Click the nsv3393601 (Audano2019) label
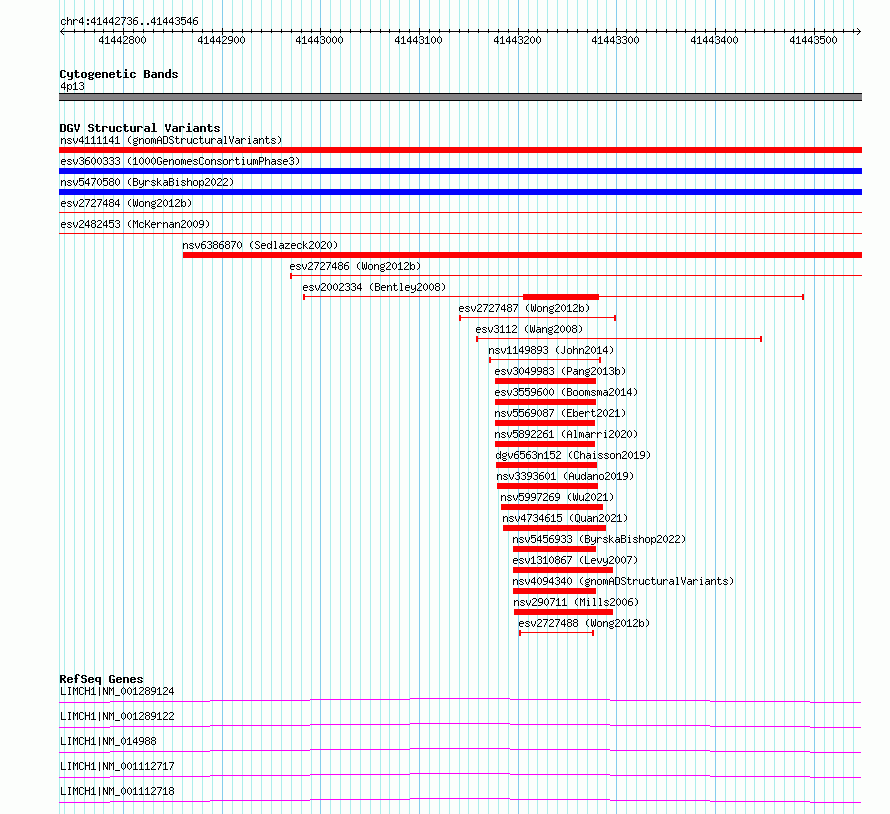 coord(565,476)
